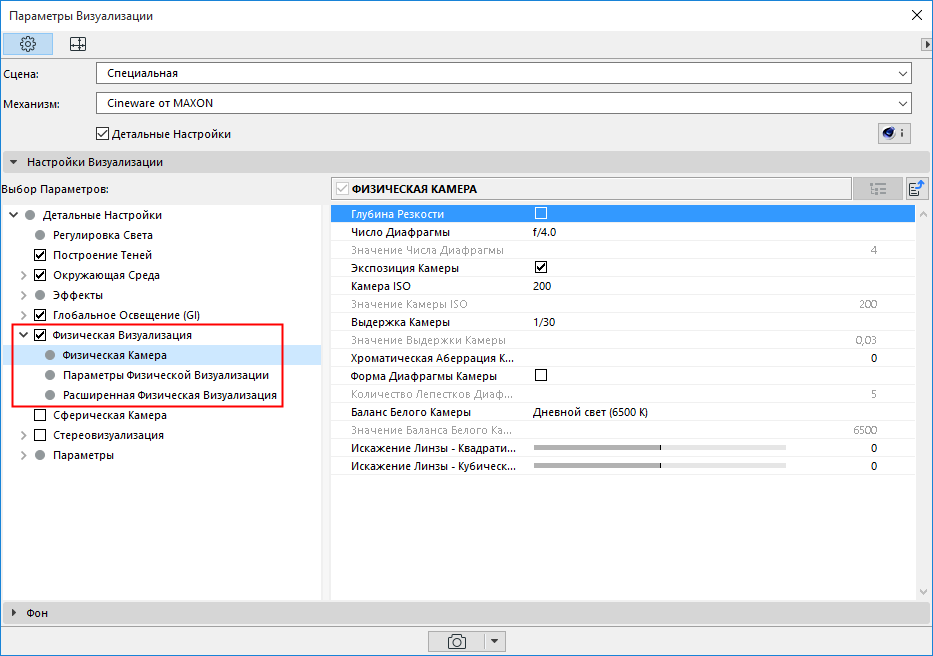Enable the Форма Диафрагмы Камеры checkbox
This screenshot has height=656, width=933.
541,375
